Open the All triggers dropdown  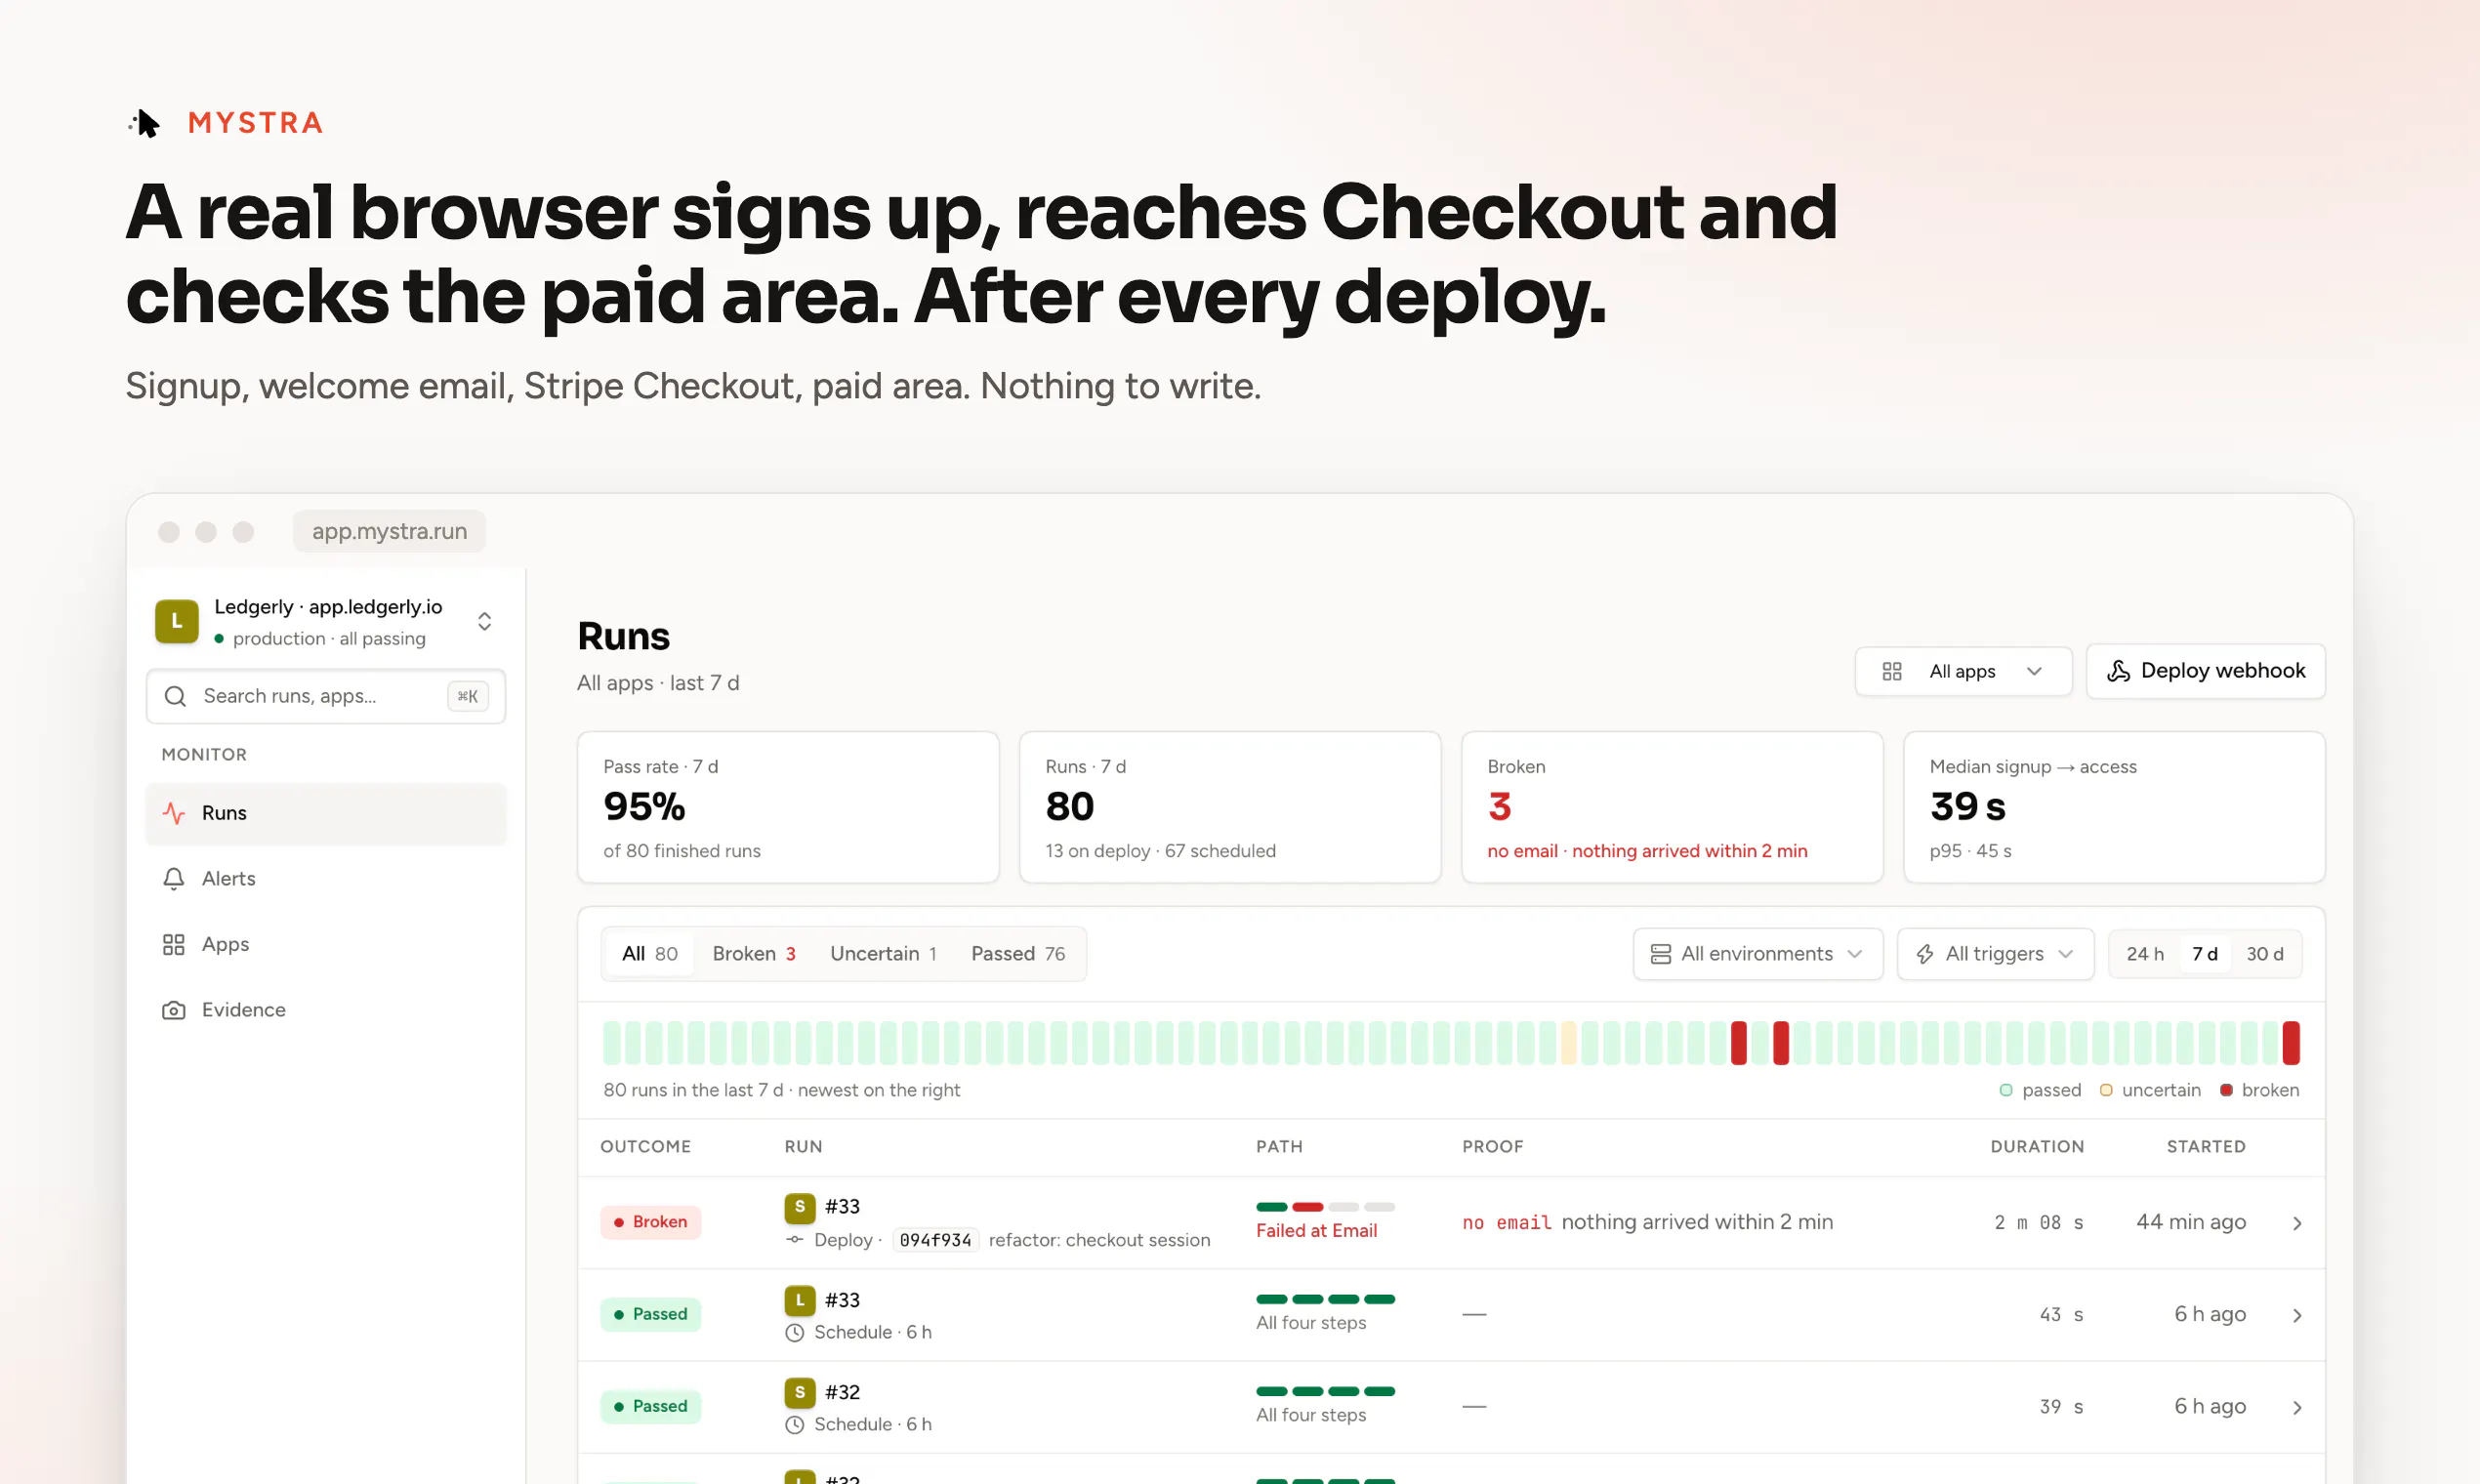point(1995,954)
